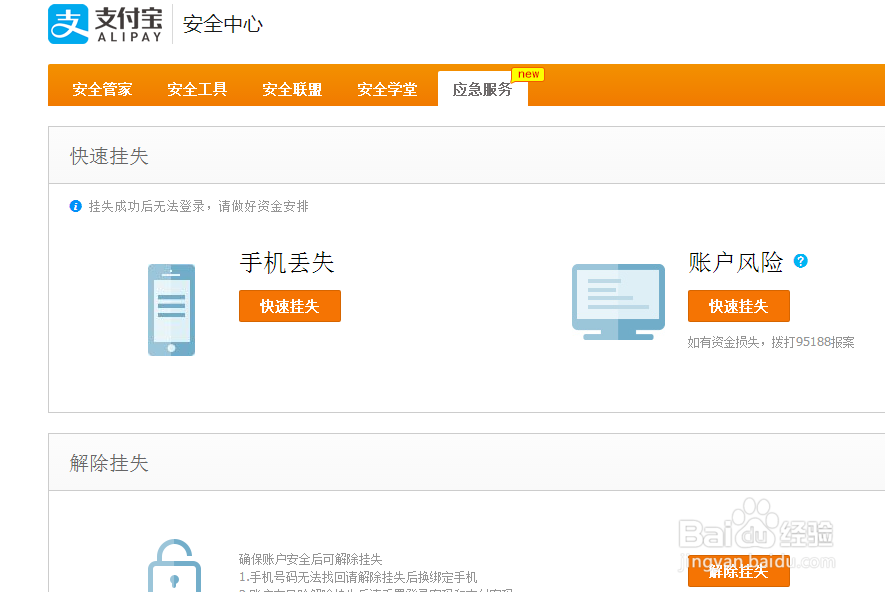Click the blue info icon beside the 挂失 tip
Image resolution: width=885 pixels, height=592 pixels.
[x=76, y=205]
